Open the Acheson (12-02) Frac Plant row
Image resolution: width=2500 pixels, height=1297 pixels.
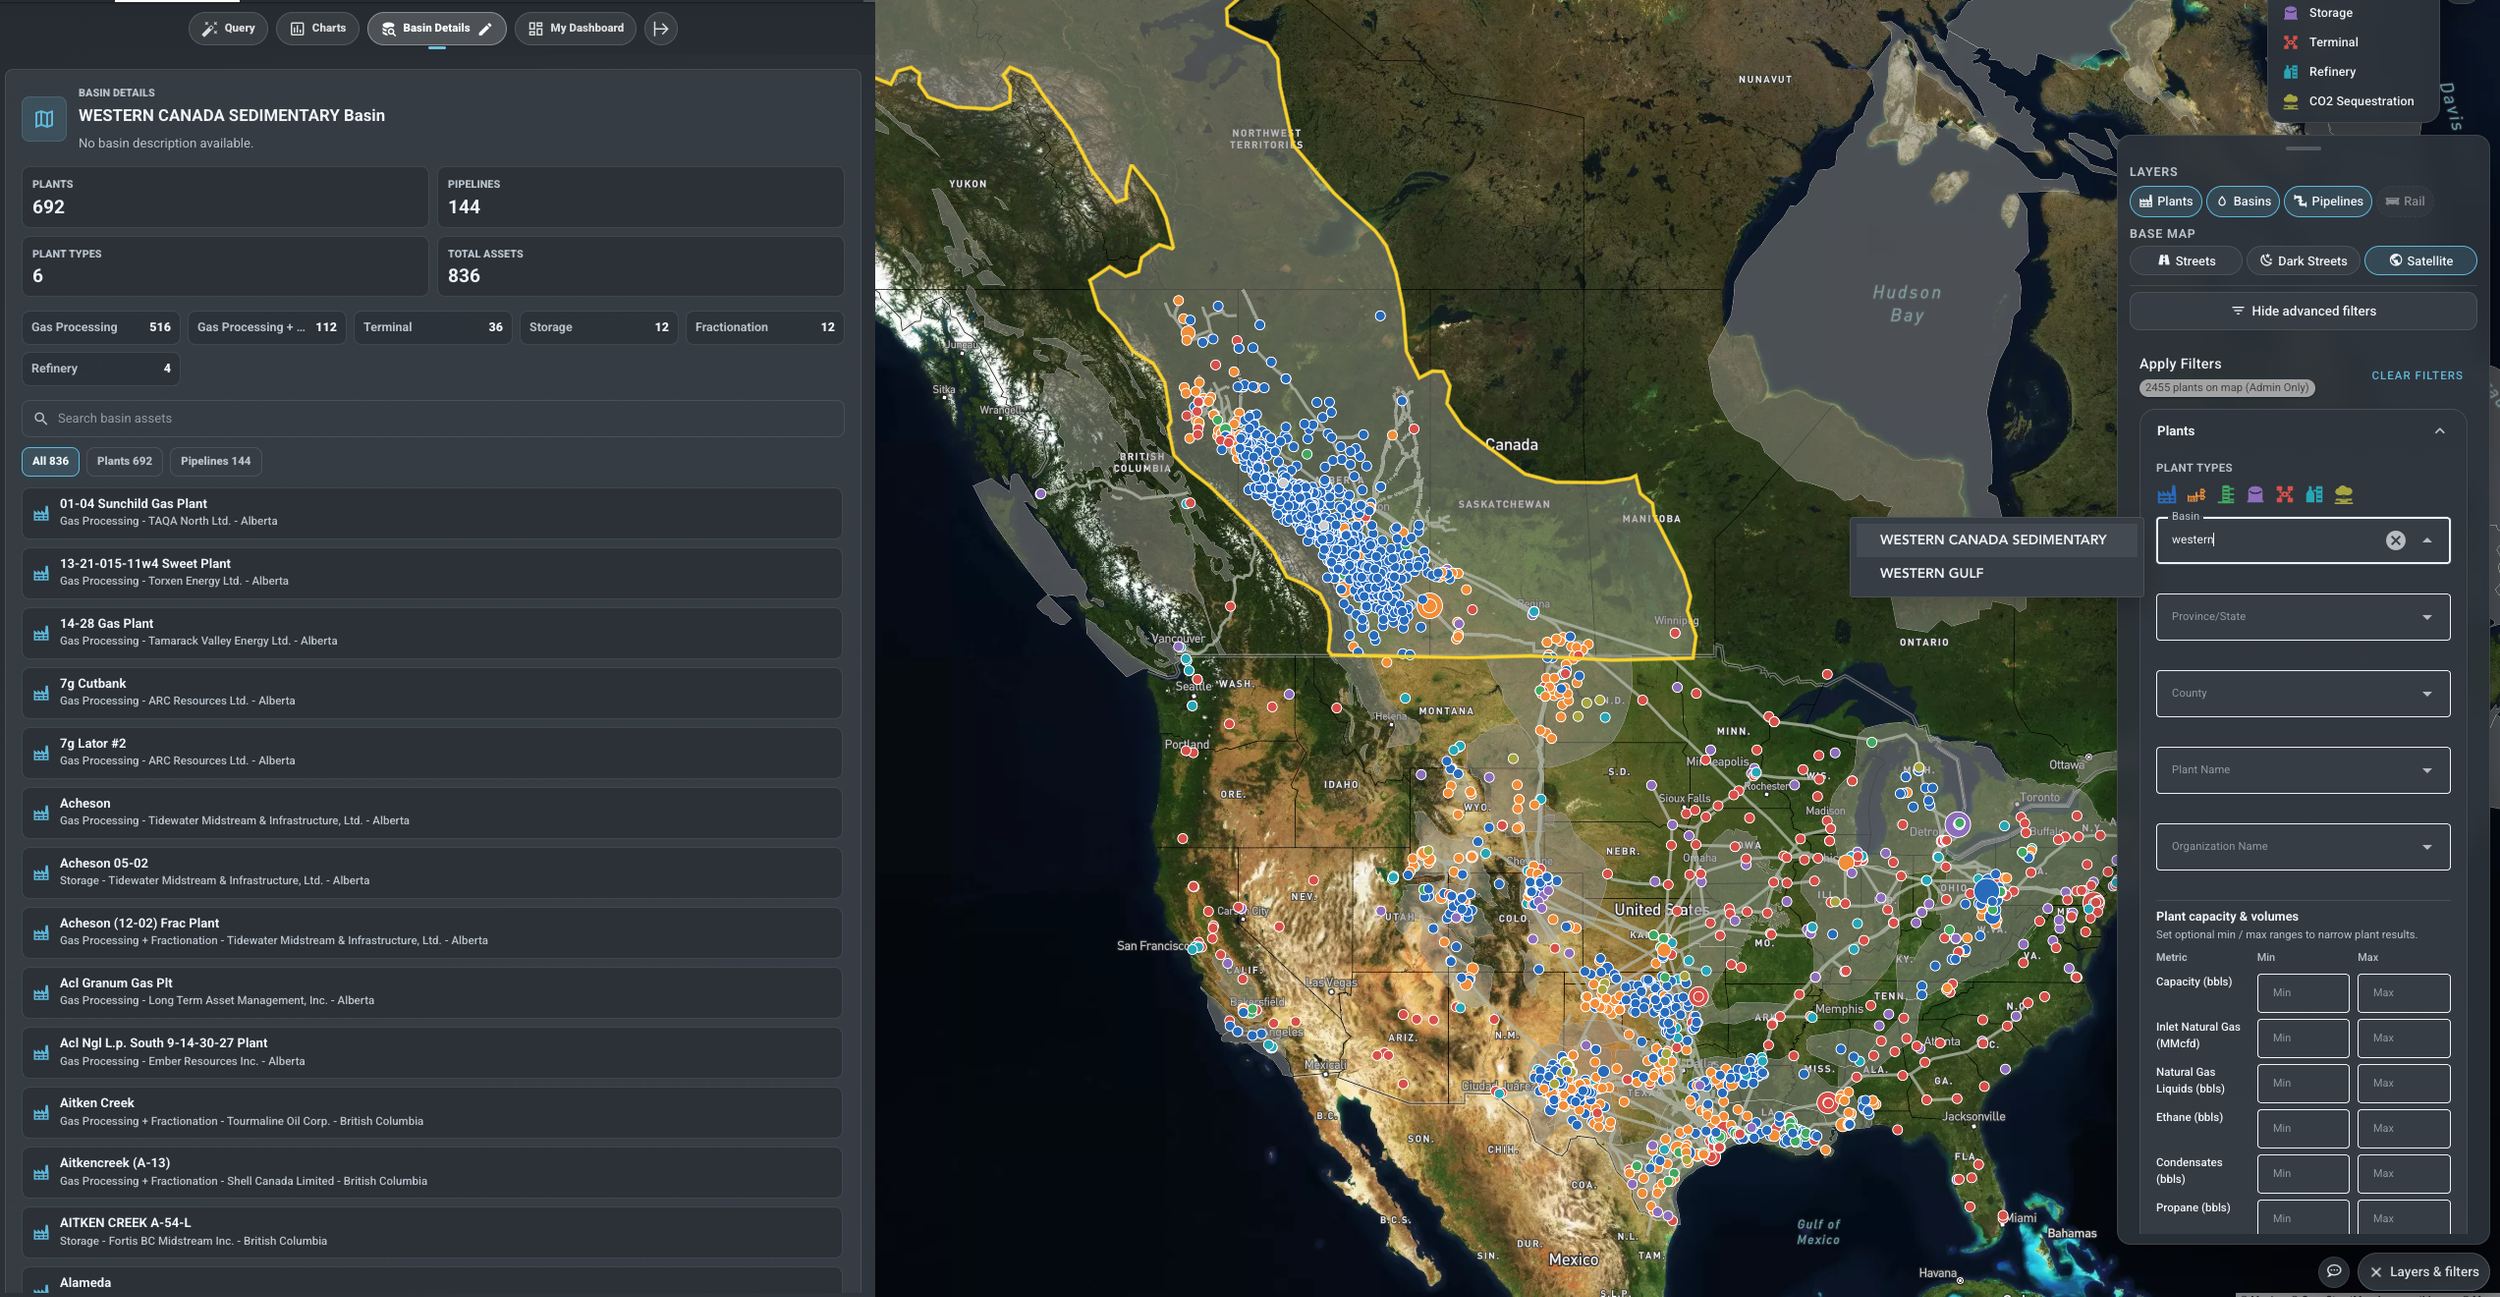pyautogui.click(x=432, y=932)
